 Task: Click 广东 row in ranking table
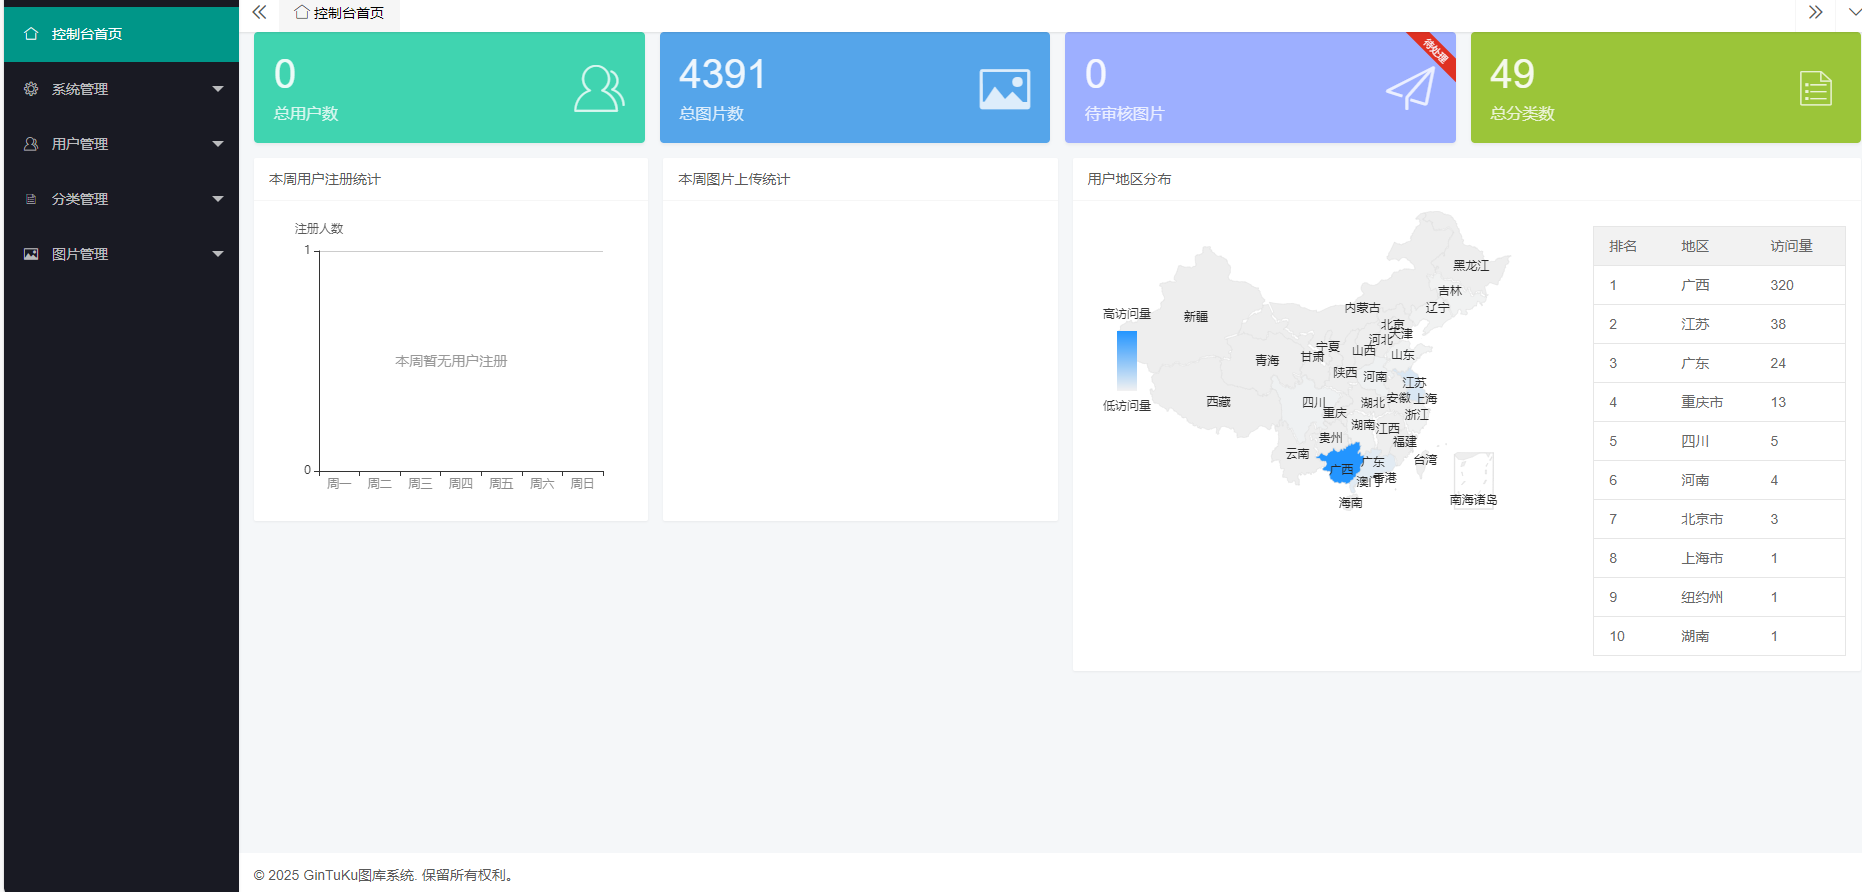tap(1719, 363)
